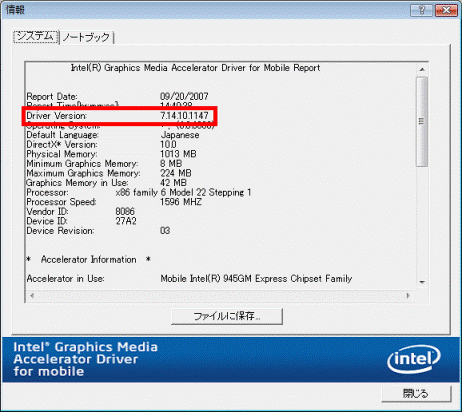The image size is (462, 412).
Task: Click the Accelerator in Use label
Action: coord(65,279)
